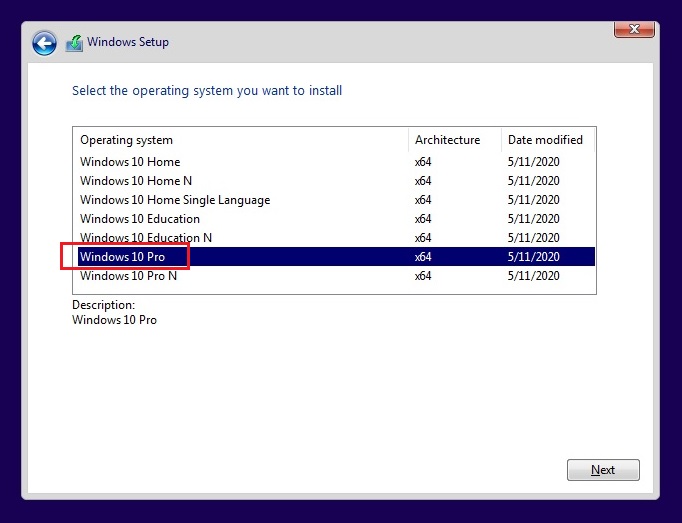
Task: Click Next to continue installation
Action: [x=603, y=470]
